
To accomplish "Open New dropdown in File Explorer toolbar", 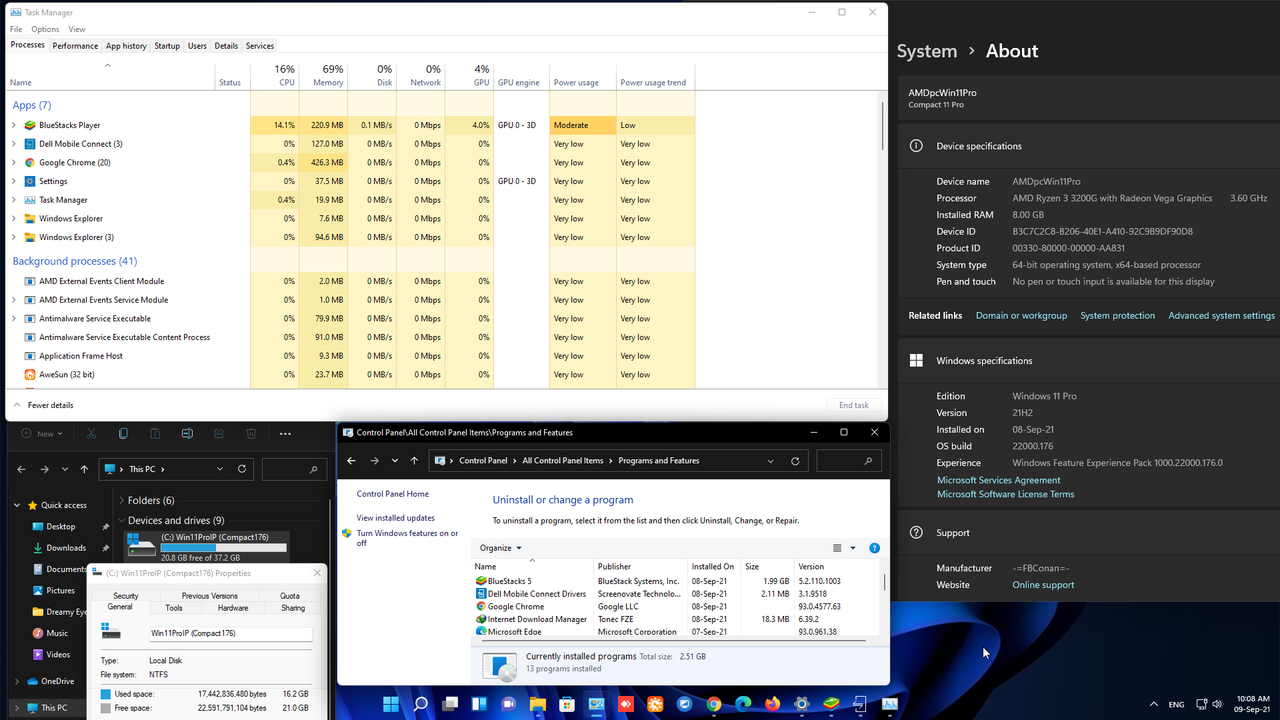I will tap(43, 434).
